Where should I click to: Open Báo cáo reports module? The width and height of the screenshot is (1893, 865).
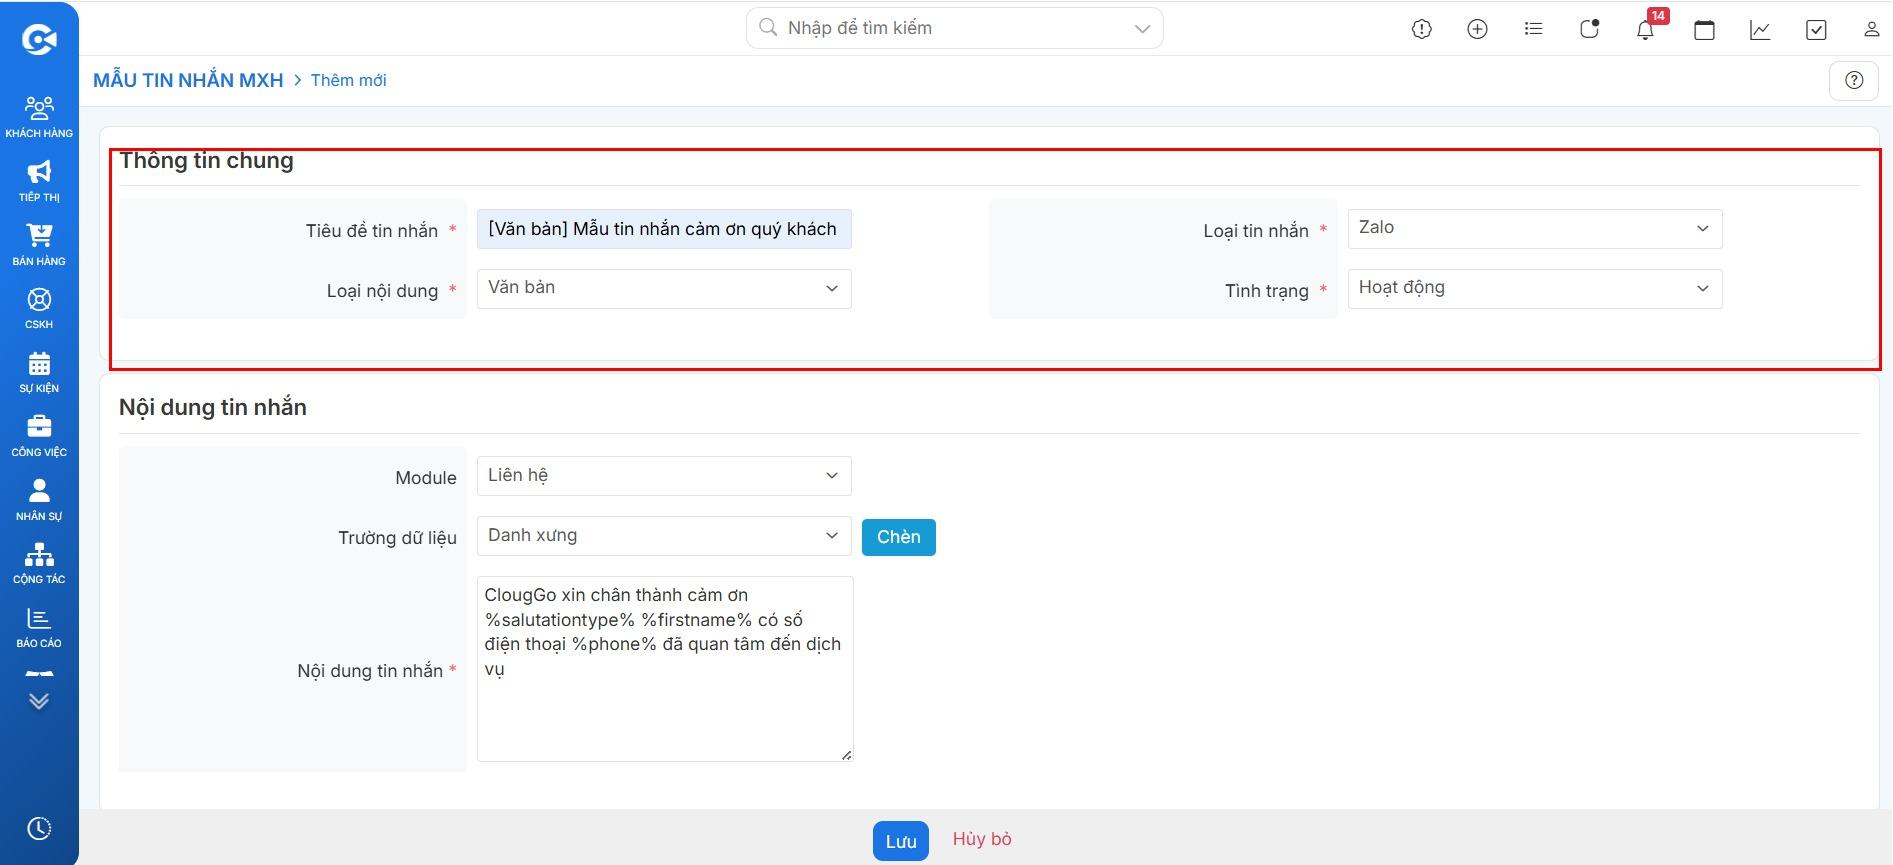pos(39,627)
